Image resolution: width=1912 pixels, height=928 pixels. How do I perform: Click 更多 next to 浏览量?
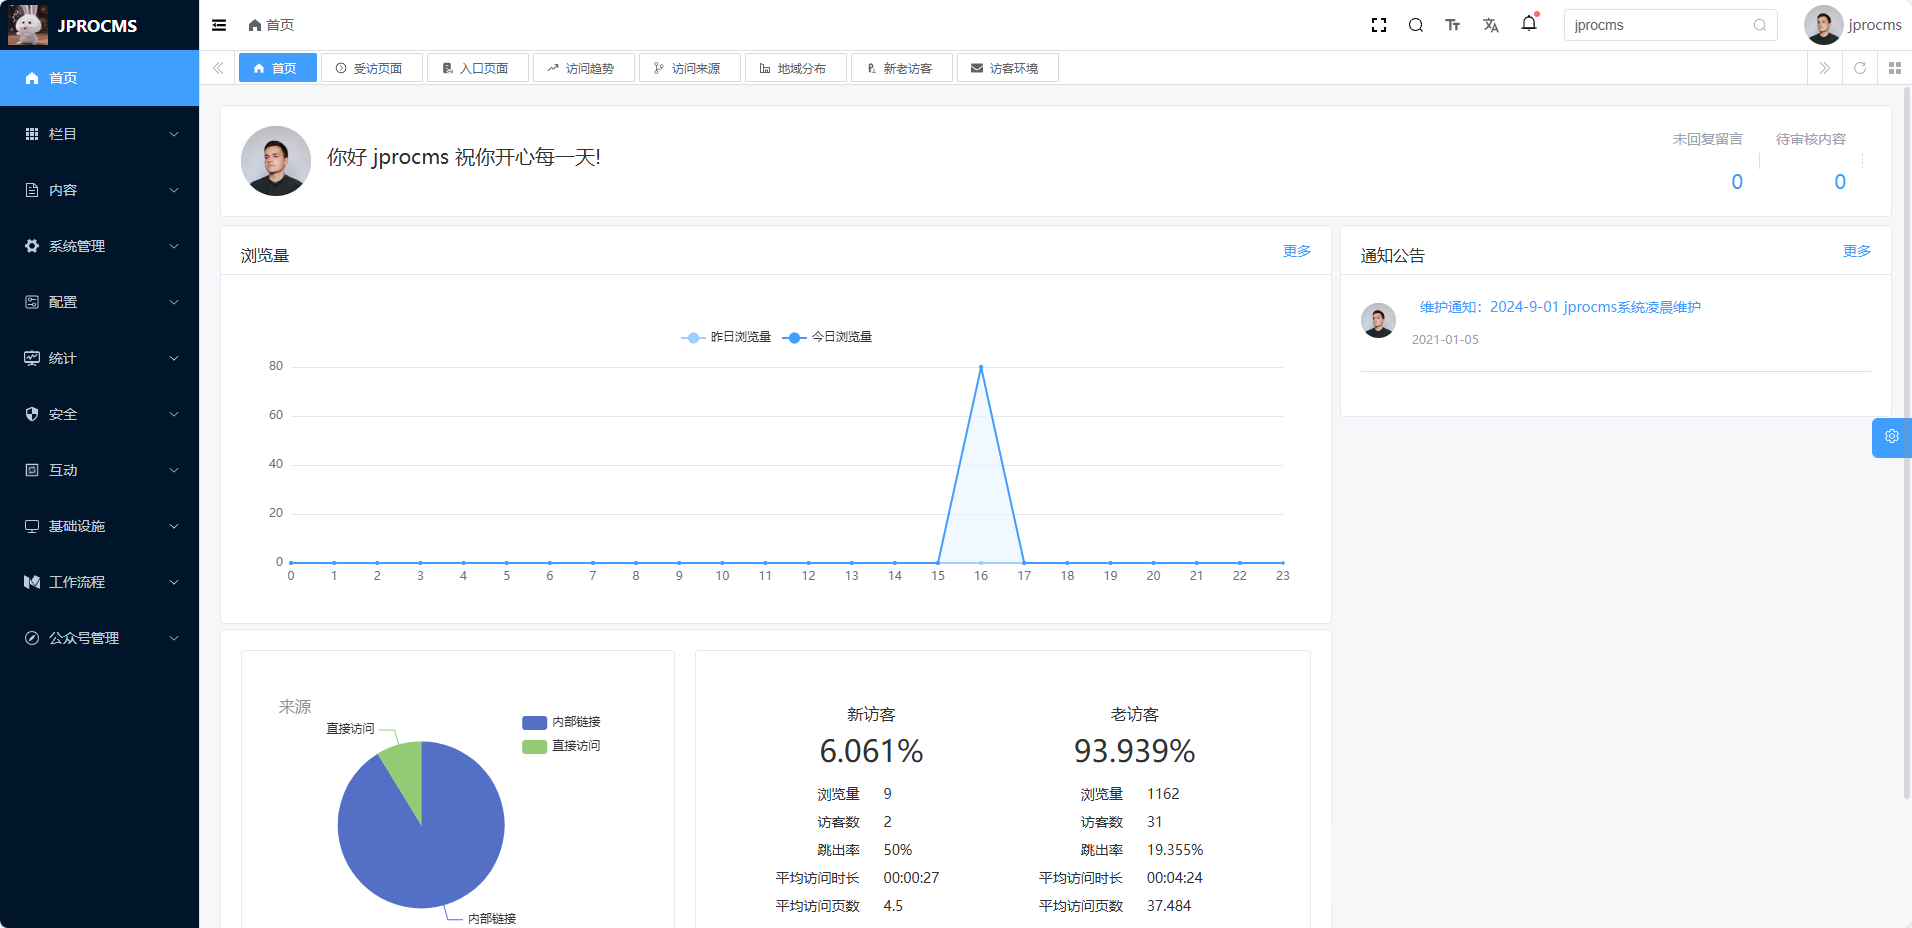1296,252
